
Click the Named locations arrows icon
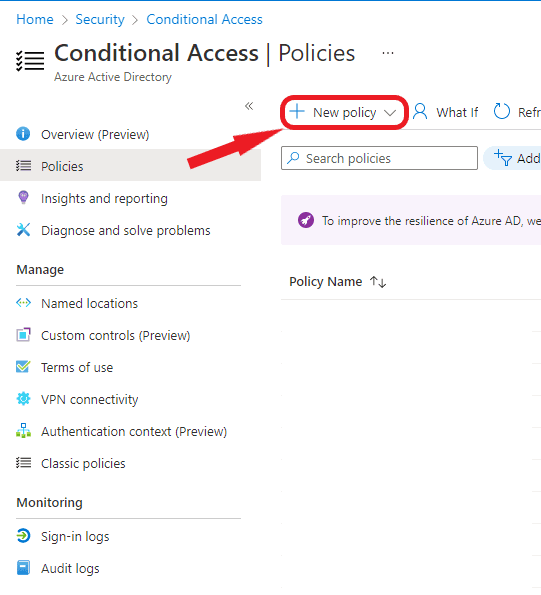(23, 303)
